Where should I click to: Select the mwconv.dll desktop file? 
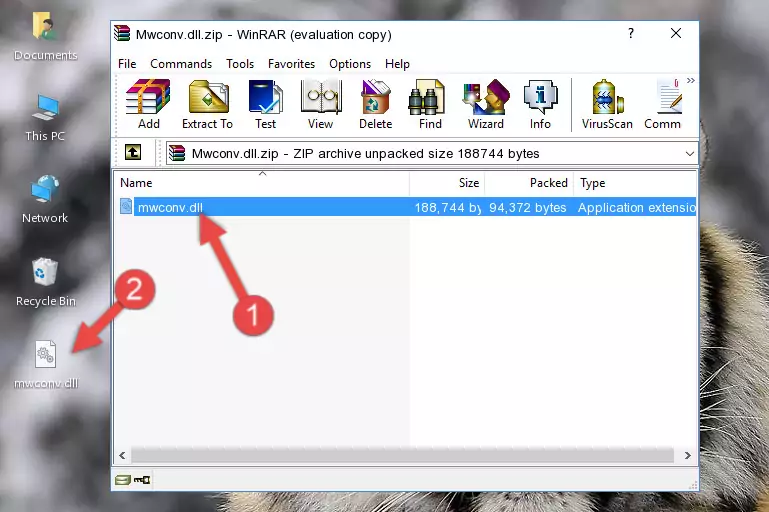point(46,365)
